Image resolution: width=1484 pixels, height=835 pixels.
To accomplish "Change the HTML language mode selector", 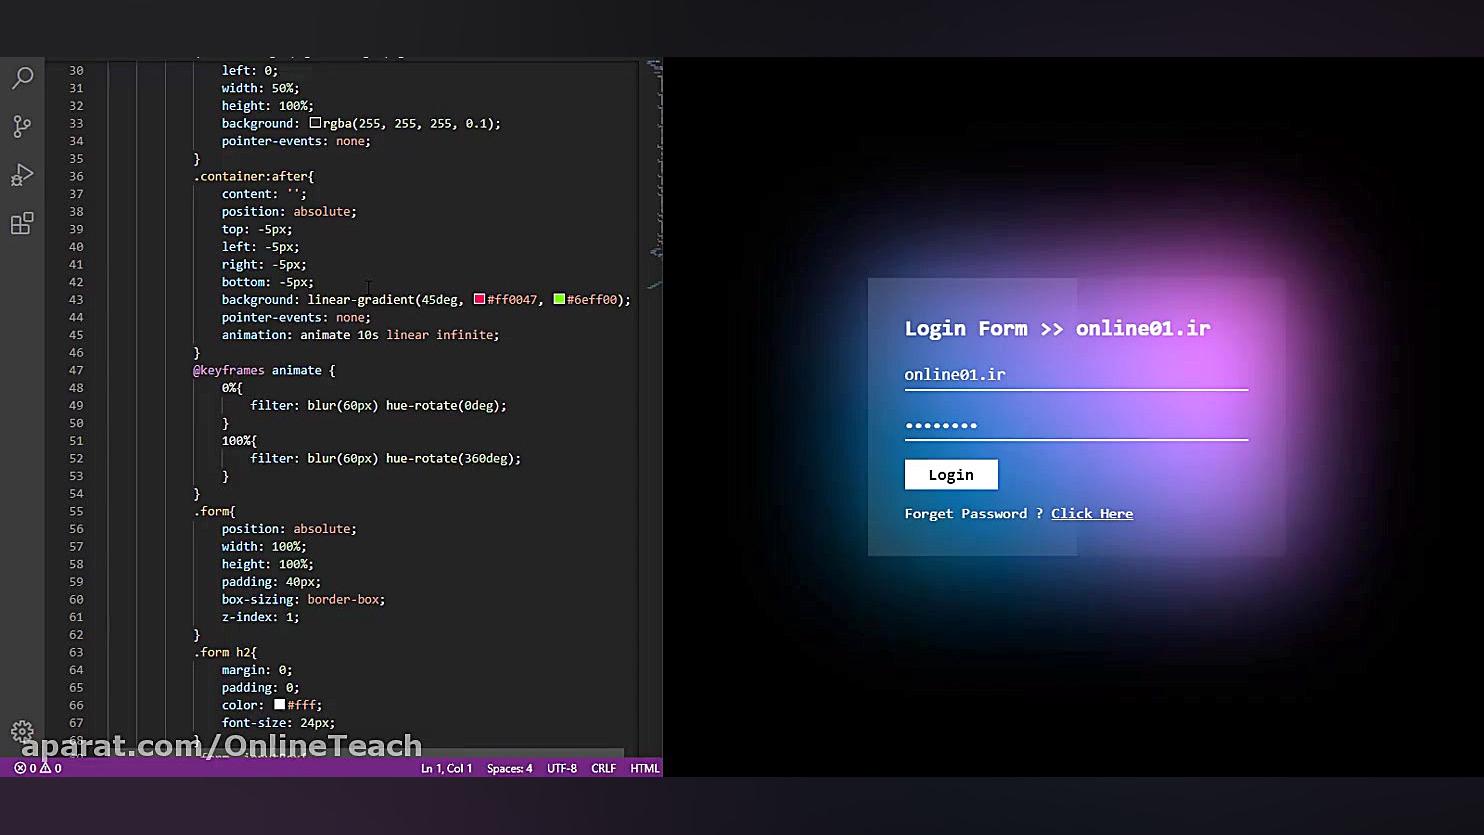I will click(645, 768).
